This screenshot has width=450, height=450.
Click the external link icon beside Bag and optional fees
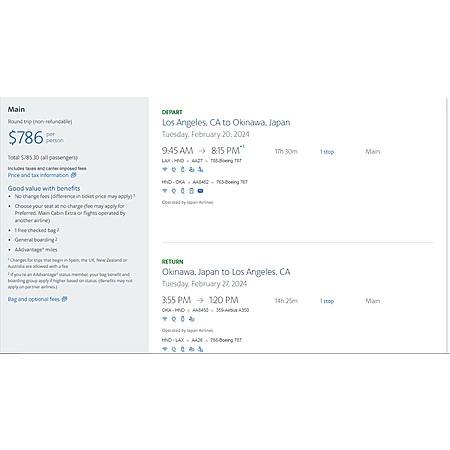(x=64, y=299)
